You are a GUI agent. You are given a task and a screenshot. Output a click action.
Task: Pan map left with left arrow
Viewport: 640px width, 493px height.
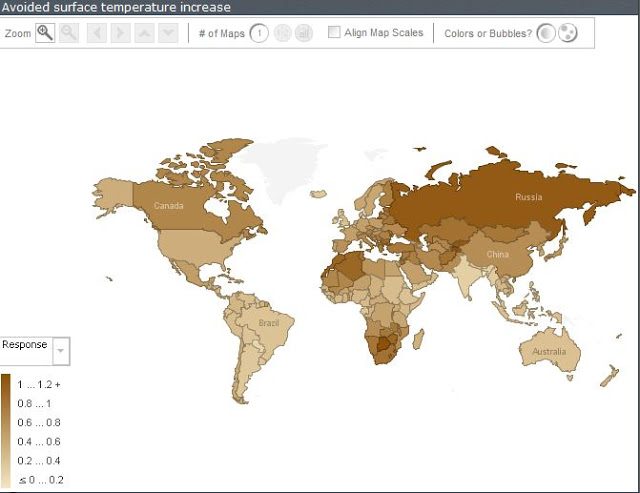tap(97, 33)
